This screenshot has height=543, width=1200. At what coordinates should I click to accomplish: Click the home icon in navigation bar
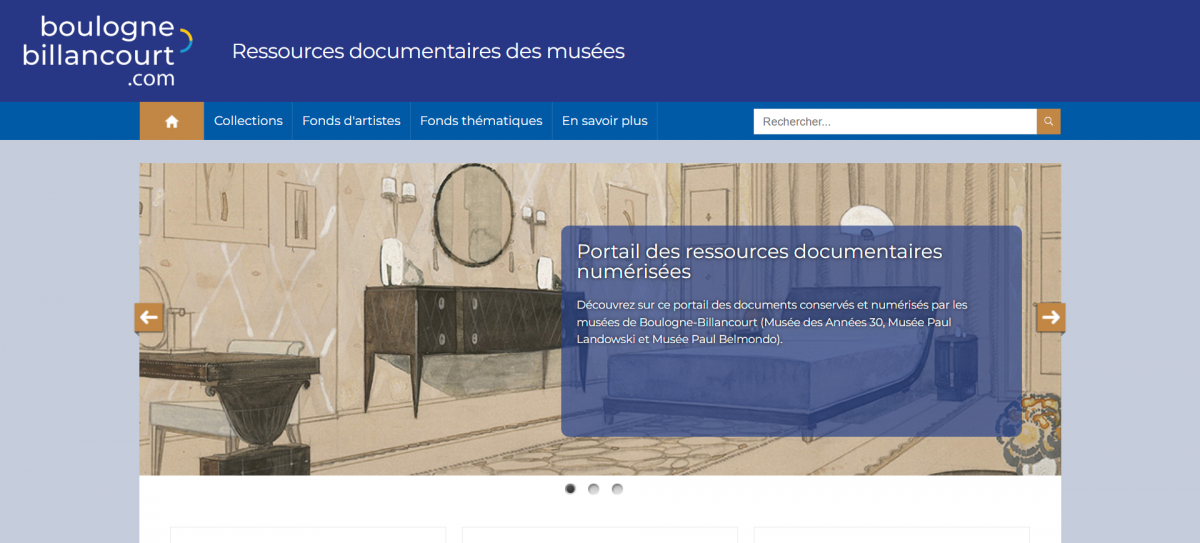pyautogui.click(x=172, y=121)
